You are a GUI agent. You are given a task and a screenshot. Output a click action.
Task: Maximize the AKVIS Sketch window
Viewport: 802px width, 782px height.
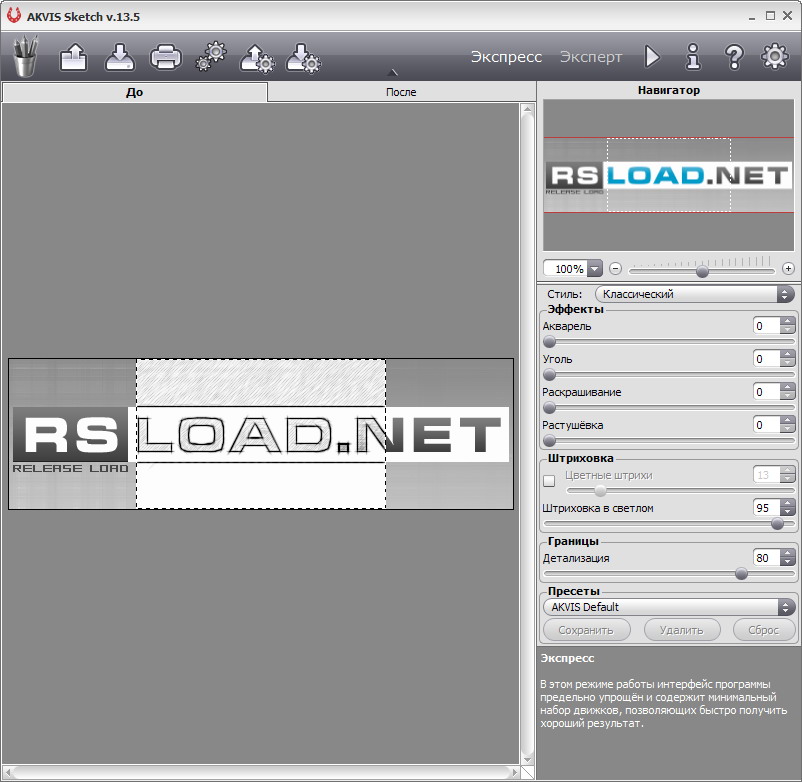coord(770,16)
